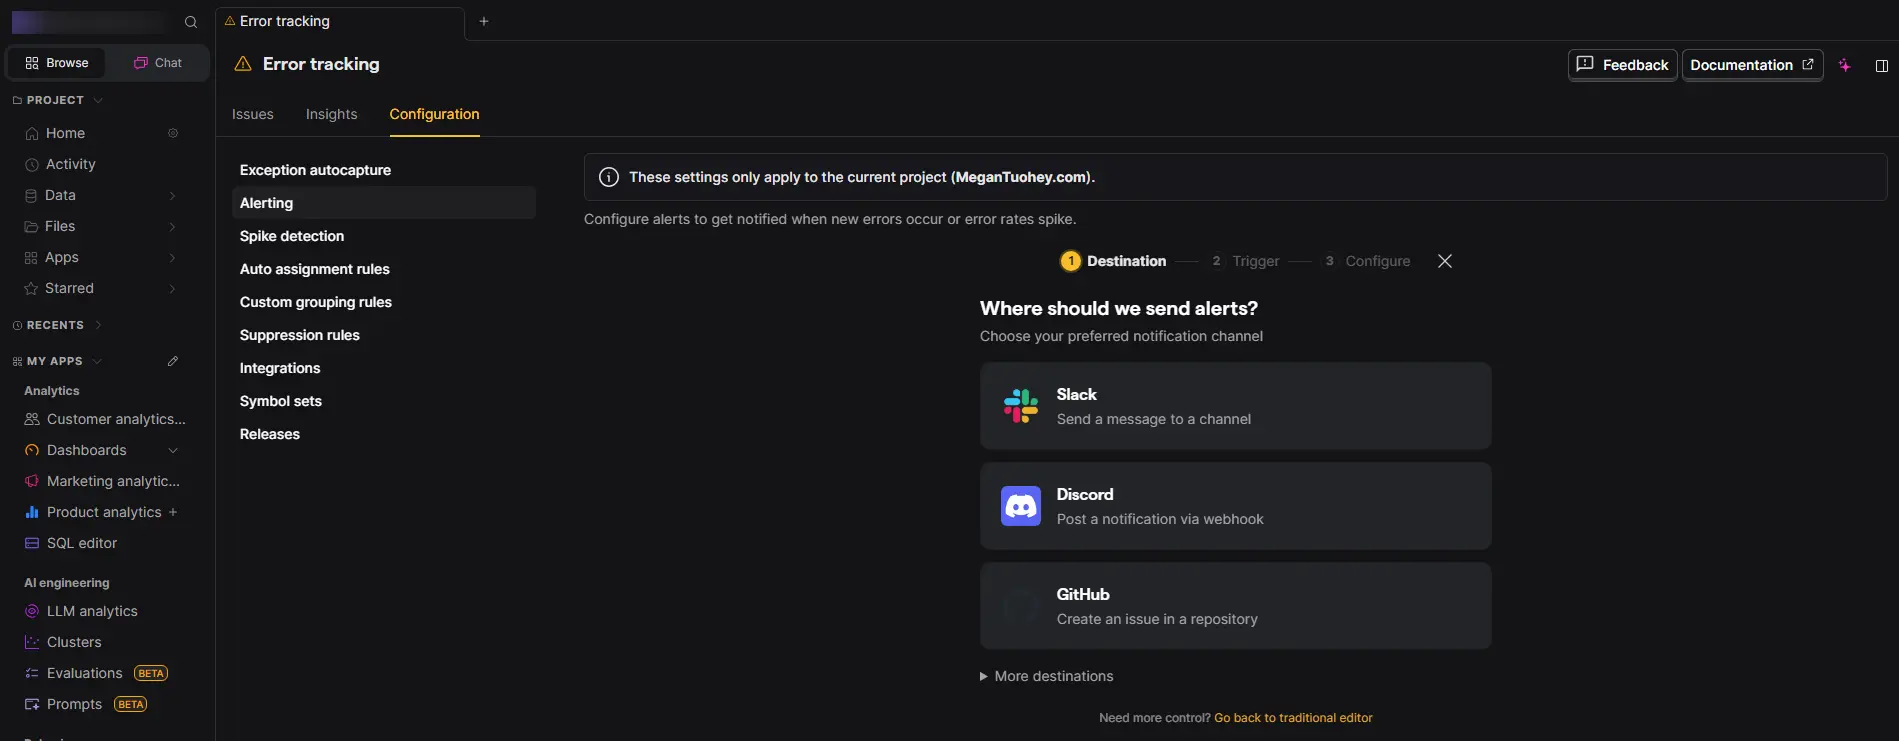Expand More destinations disclosure

(x=1046, y=676)
